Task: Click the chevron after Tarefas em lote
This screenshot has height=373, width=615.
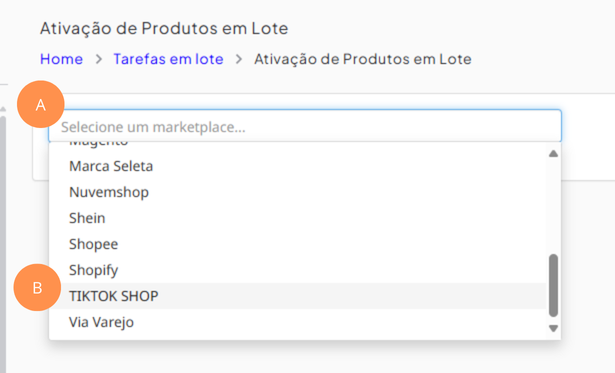Action: (238, 60)
